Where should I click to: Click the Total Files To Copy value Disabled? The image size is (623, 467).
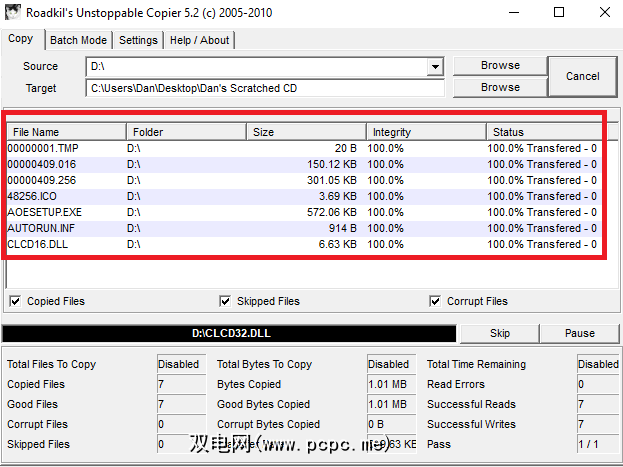182,364
